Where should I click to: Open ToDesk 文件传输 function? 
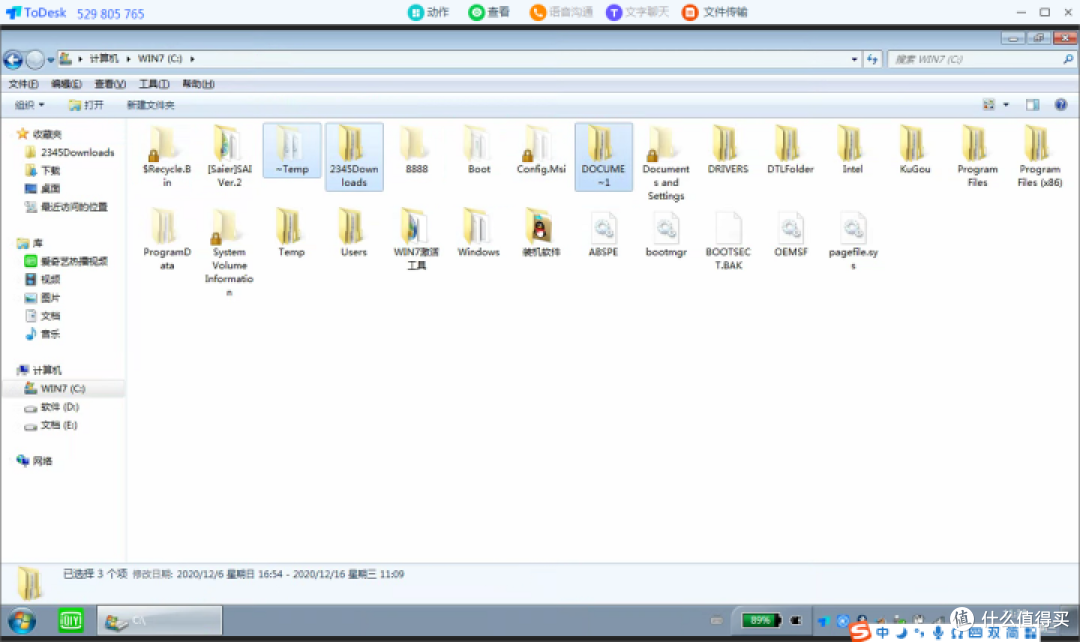click(714, 12)
